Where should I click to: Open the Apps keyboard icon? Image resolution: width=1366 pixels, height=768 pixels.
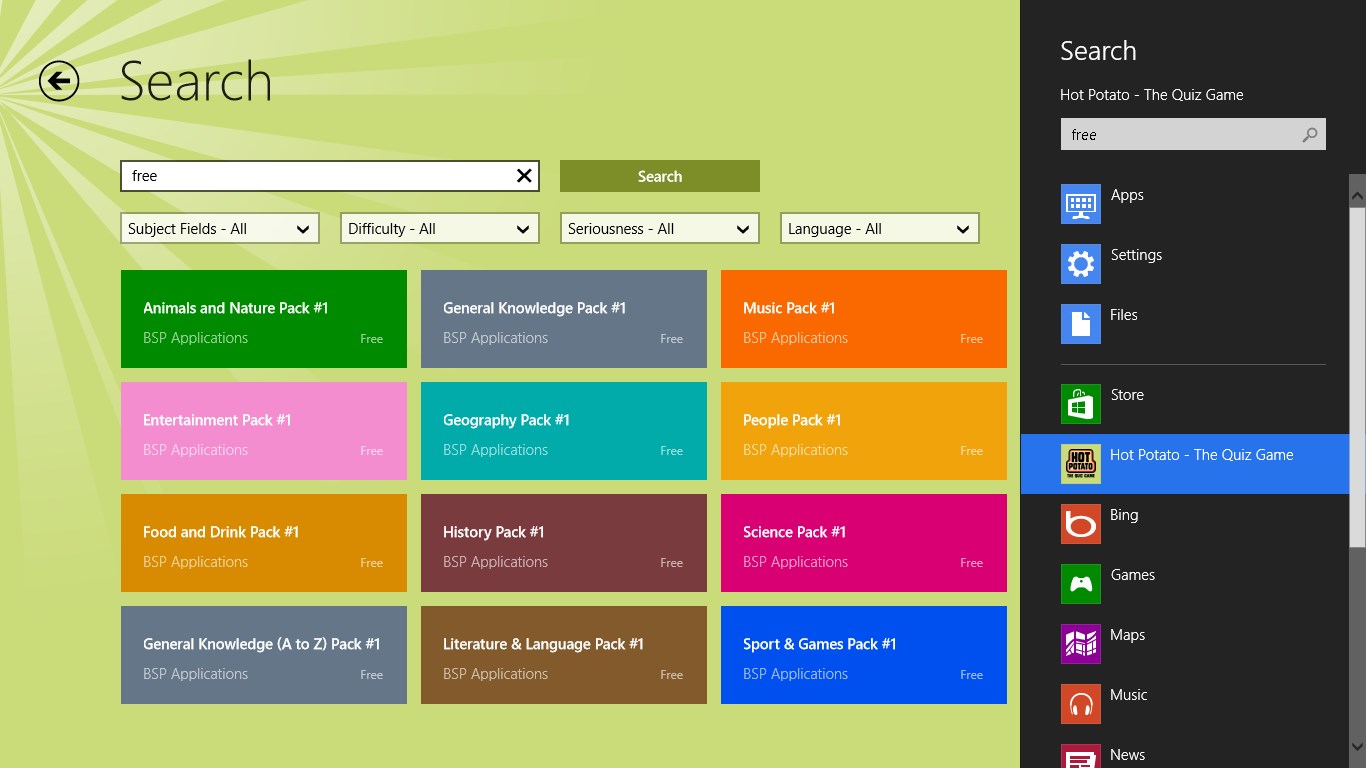click(1081, 204)
